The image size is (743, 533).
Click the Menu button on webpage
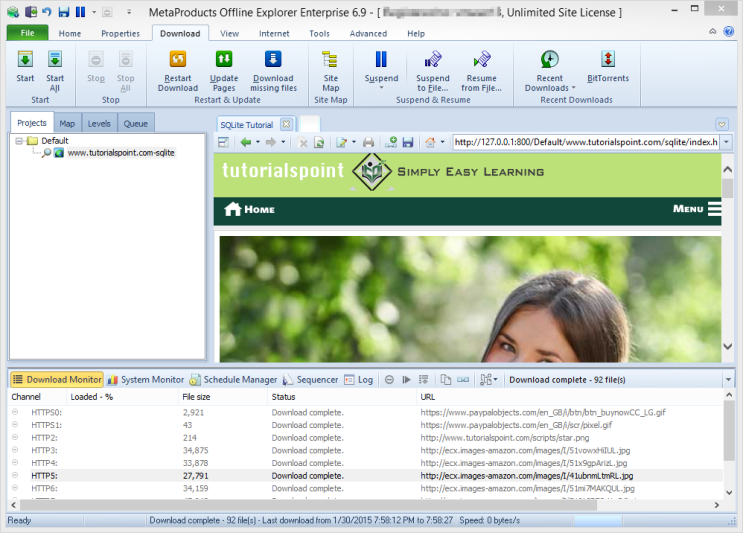coord(697,208)
